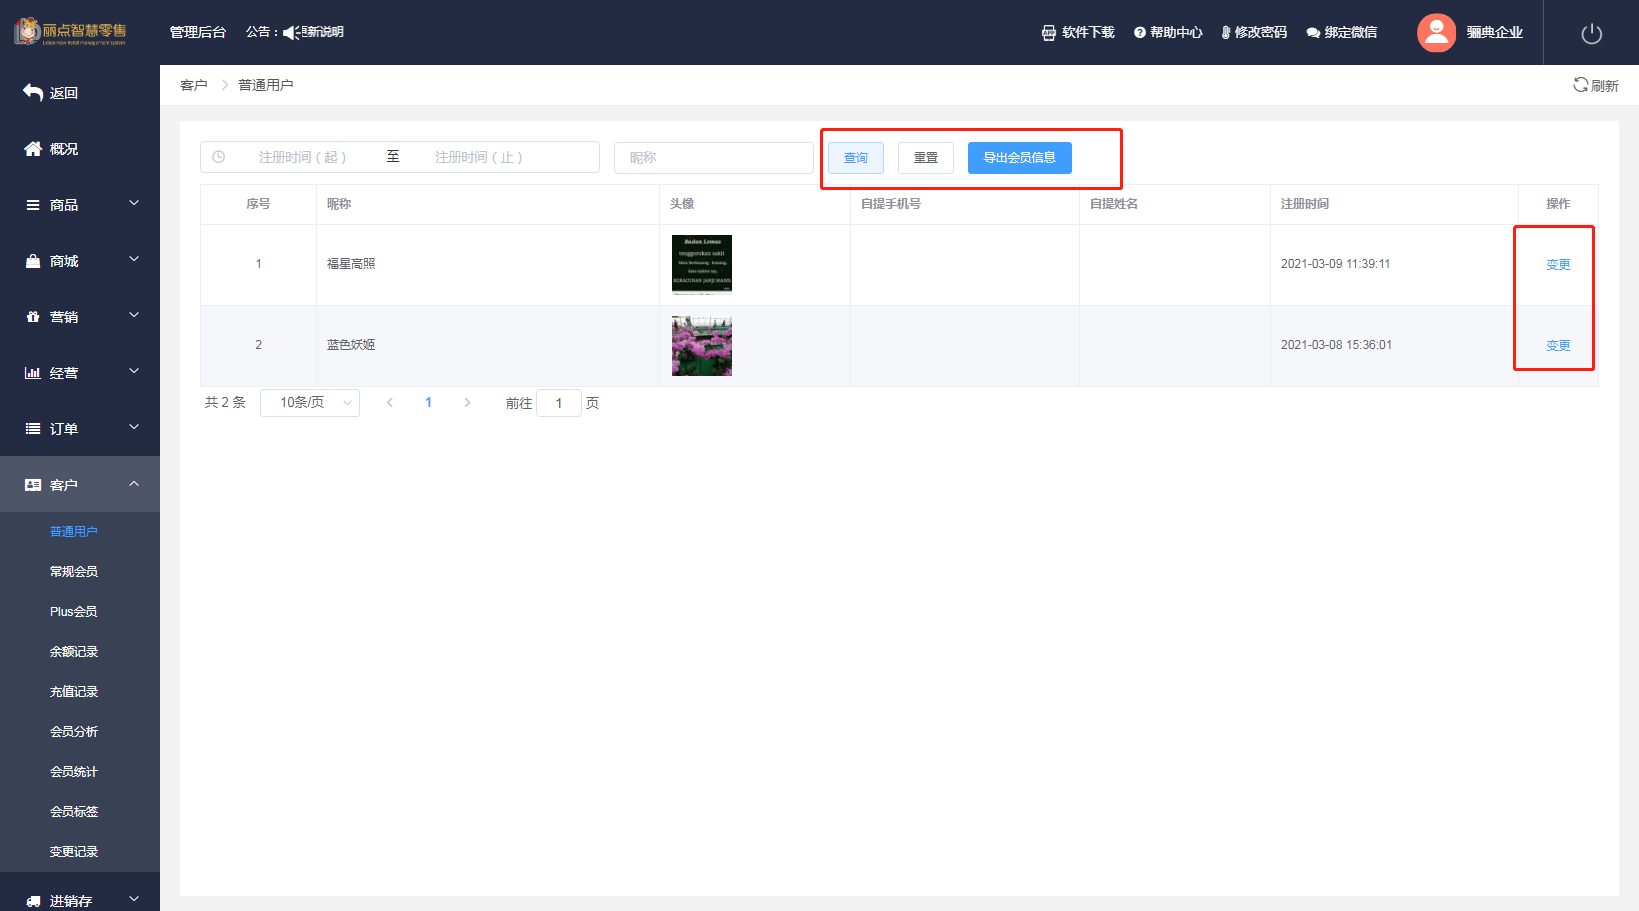
Task: Click the 丽点智慧零售 logo
Action: click(70, 32)
